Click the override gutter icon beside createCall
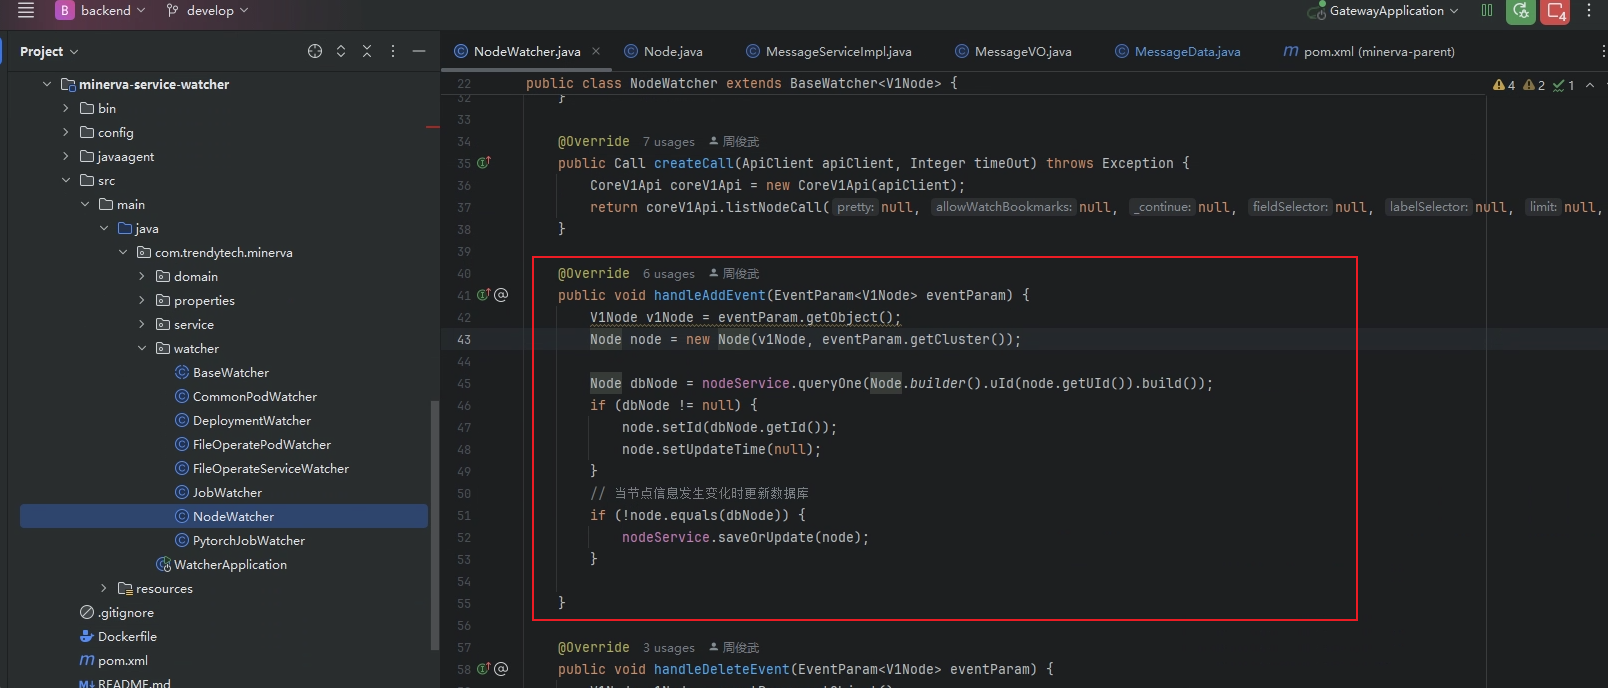Screen dimensions: 1608x688 [x=483, y=163]
